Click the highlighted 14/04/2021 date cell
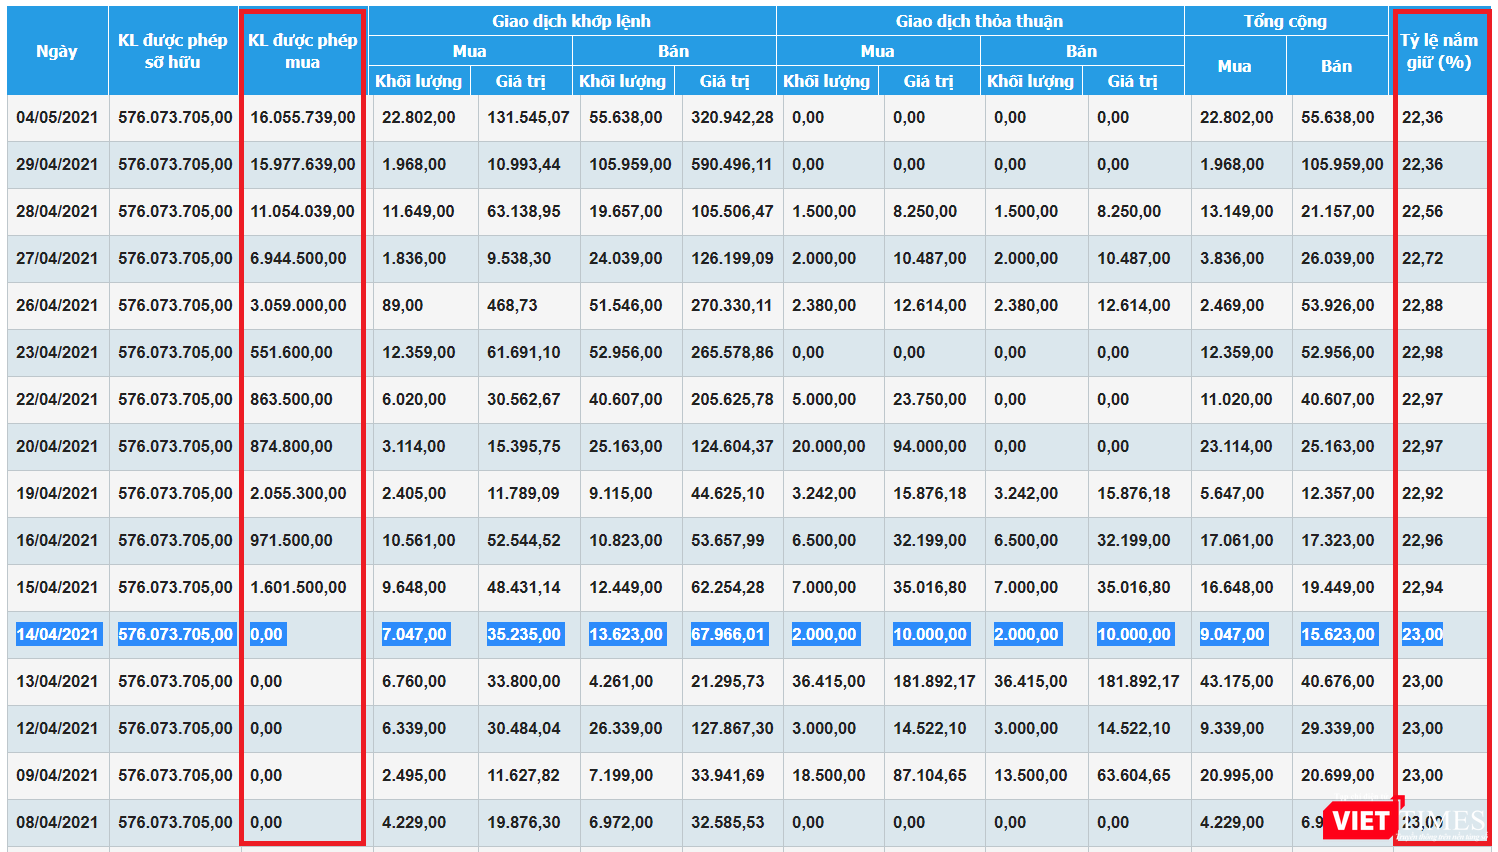The image size is (1498, 852). point(58,634)
